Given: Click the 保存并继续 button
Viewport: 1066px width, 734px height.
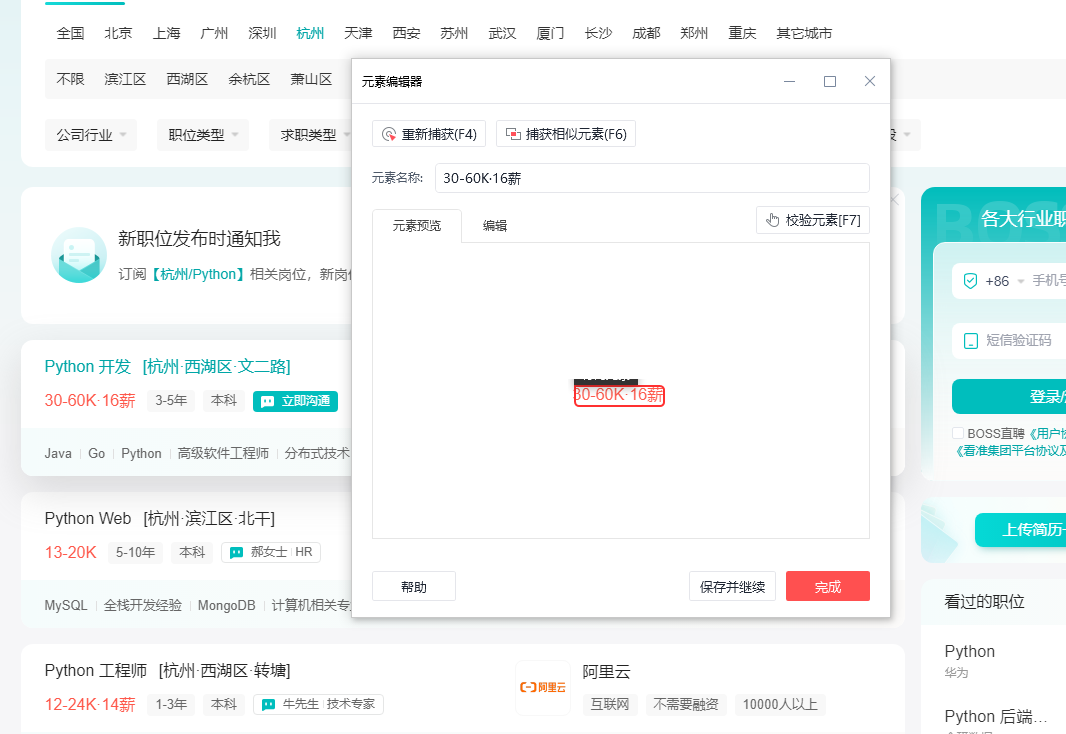Looking at the screenshot, I should pyautogui.click(x=733, y=587).
